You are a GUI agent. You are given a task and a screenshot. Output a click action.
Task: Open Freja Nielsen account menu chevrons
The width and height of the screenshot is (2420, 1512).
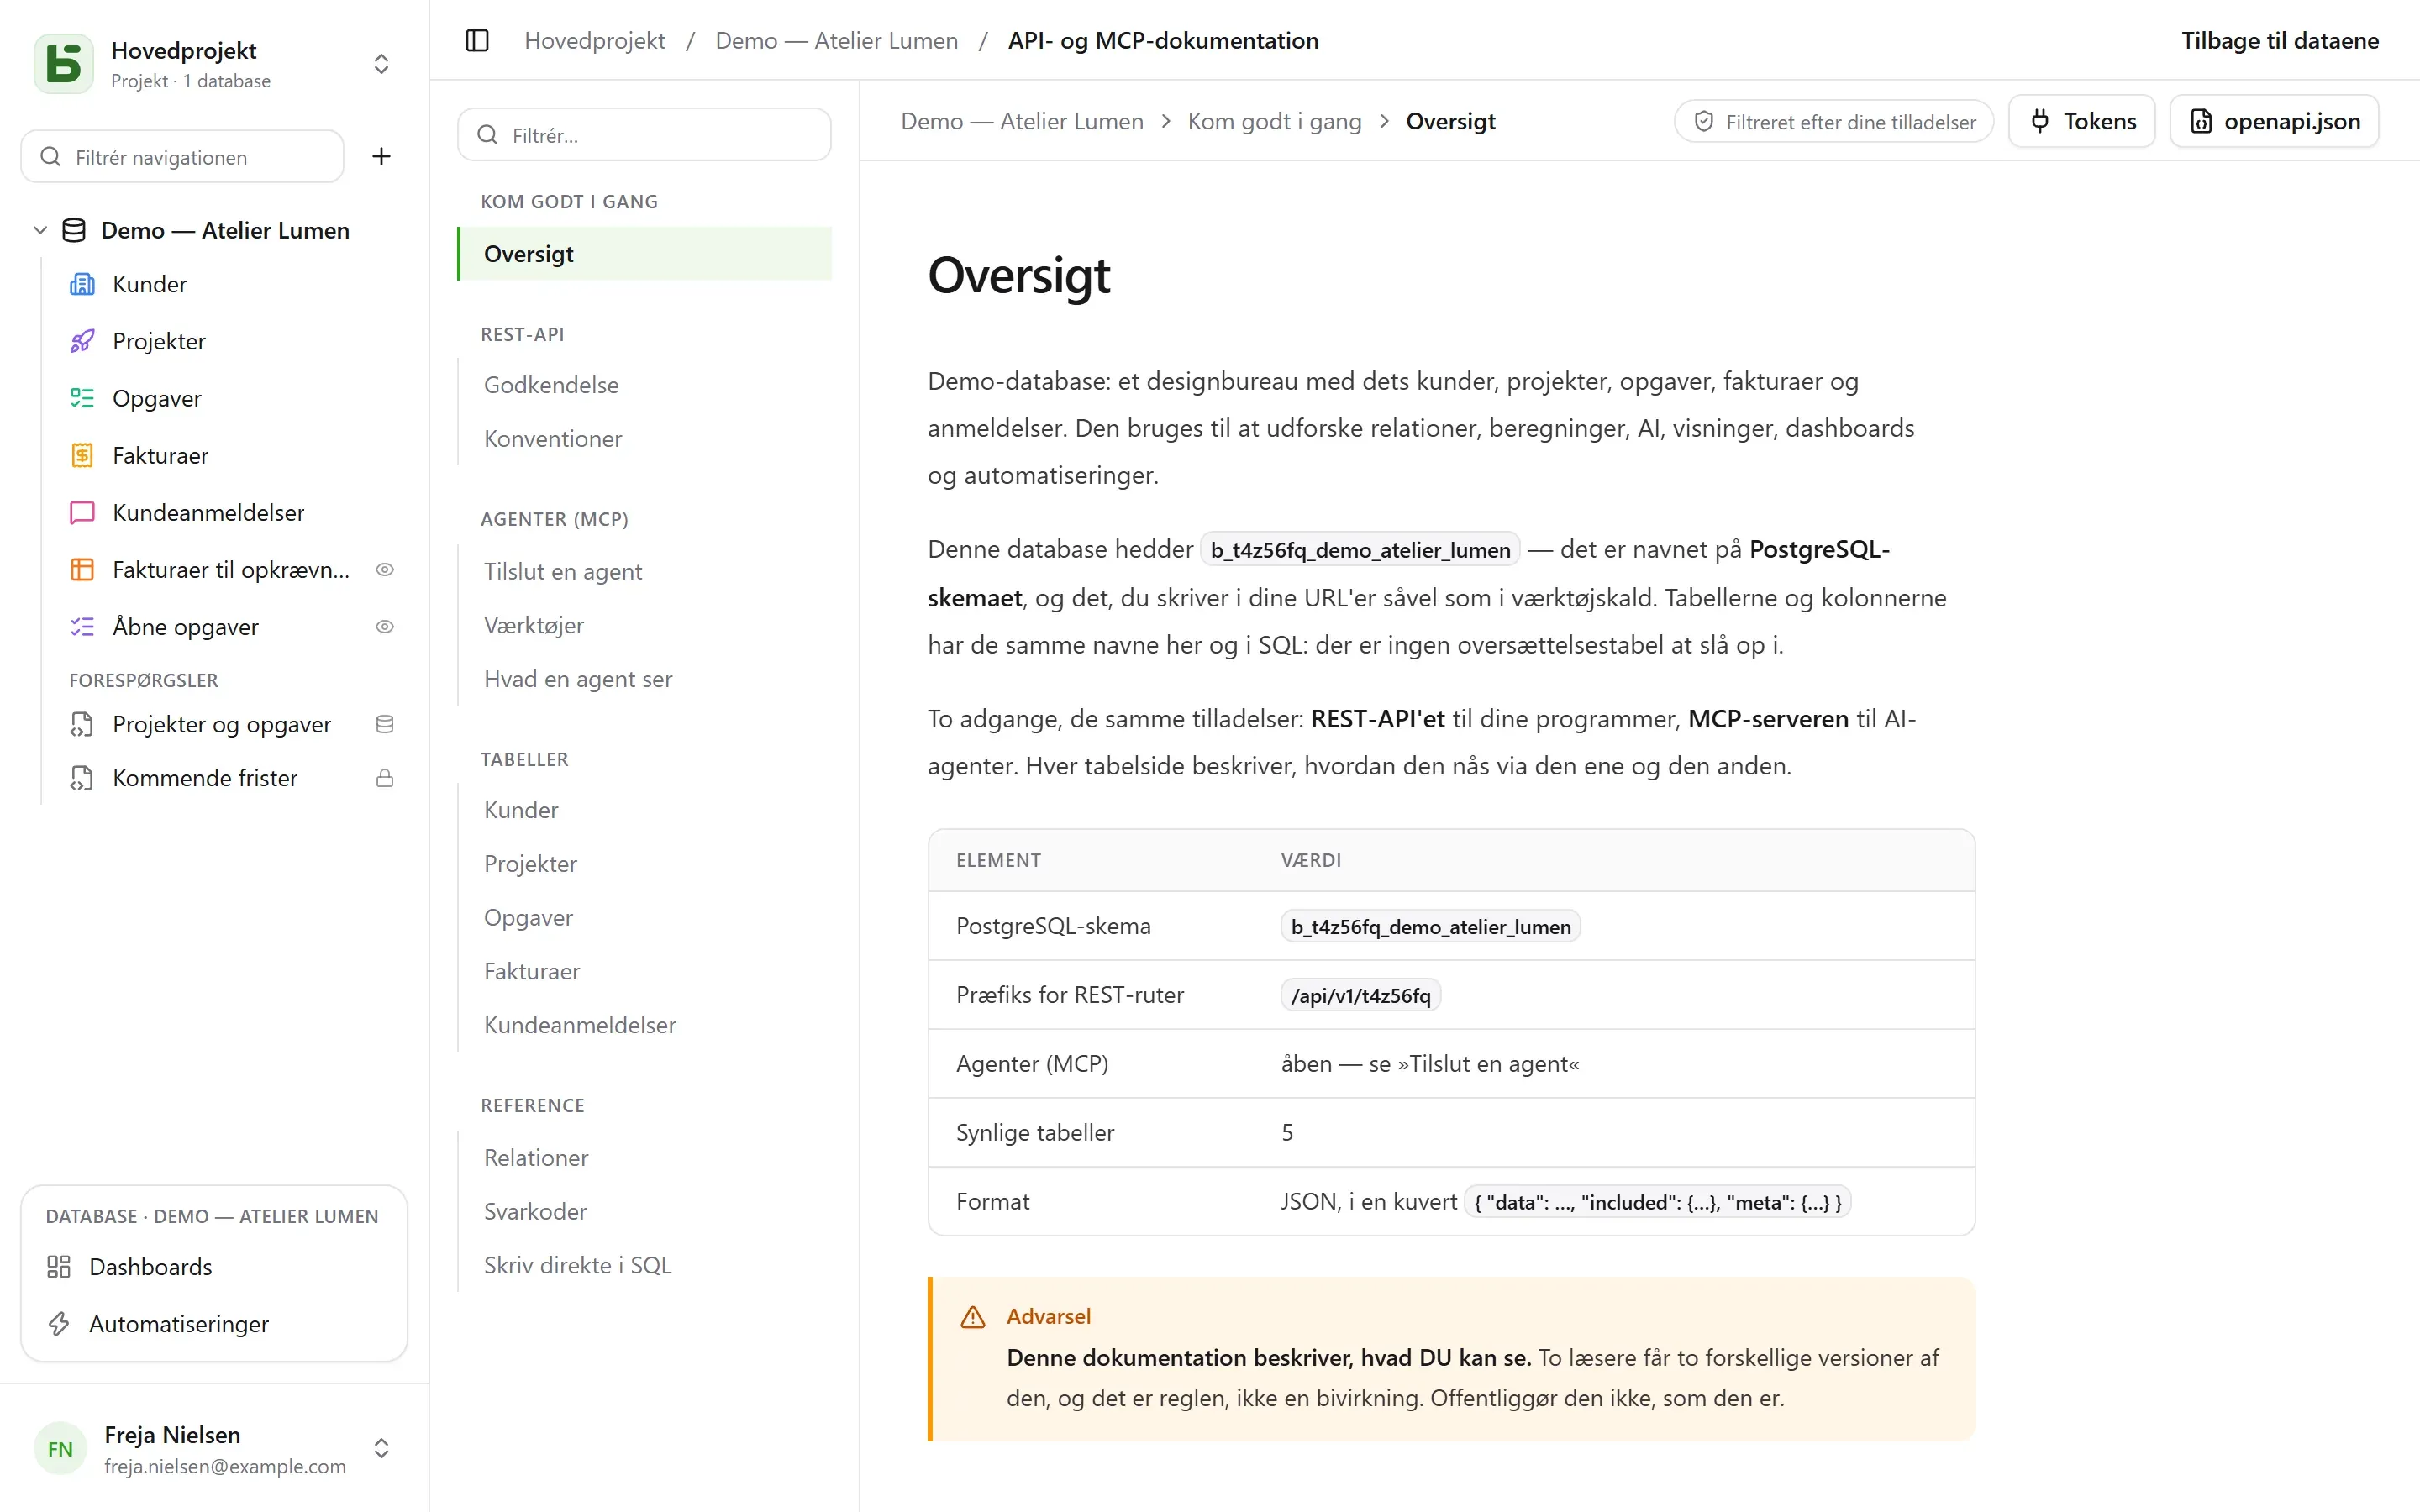[x=381, y=1448]
